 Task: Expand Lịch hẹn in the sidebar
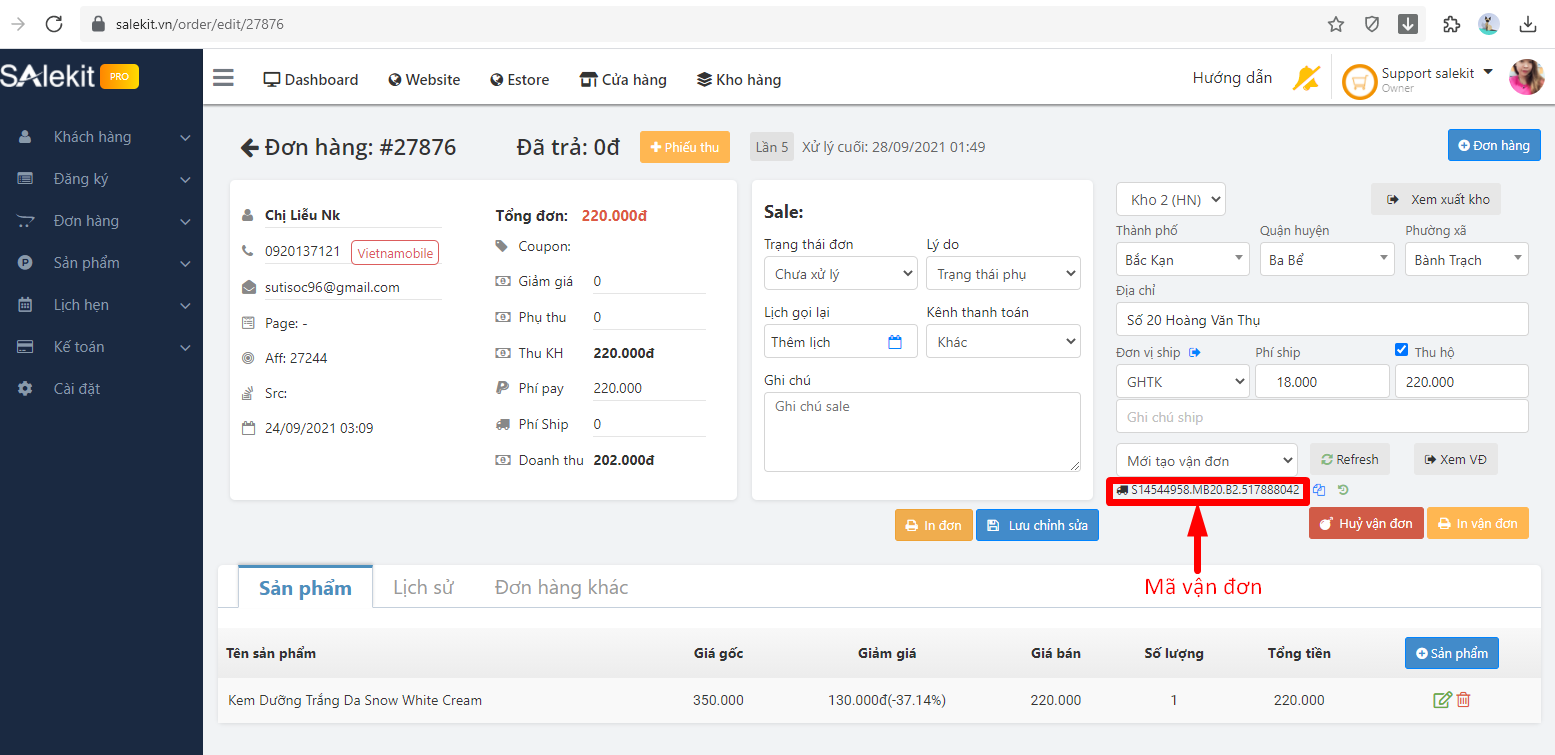[x=102, y=305]
